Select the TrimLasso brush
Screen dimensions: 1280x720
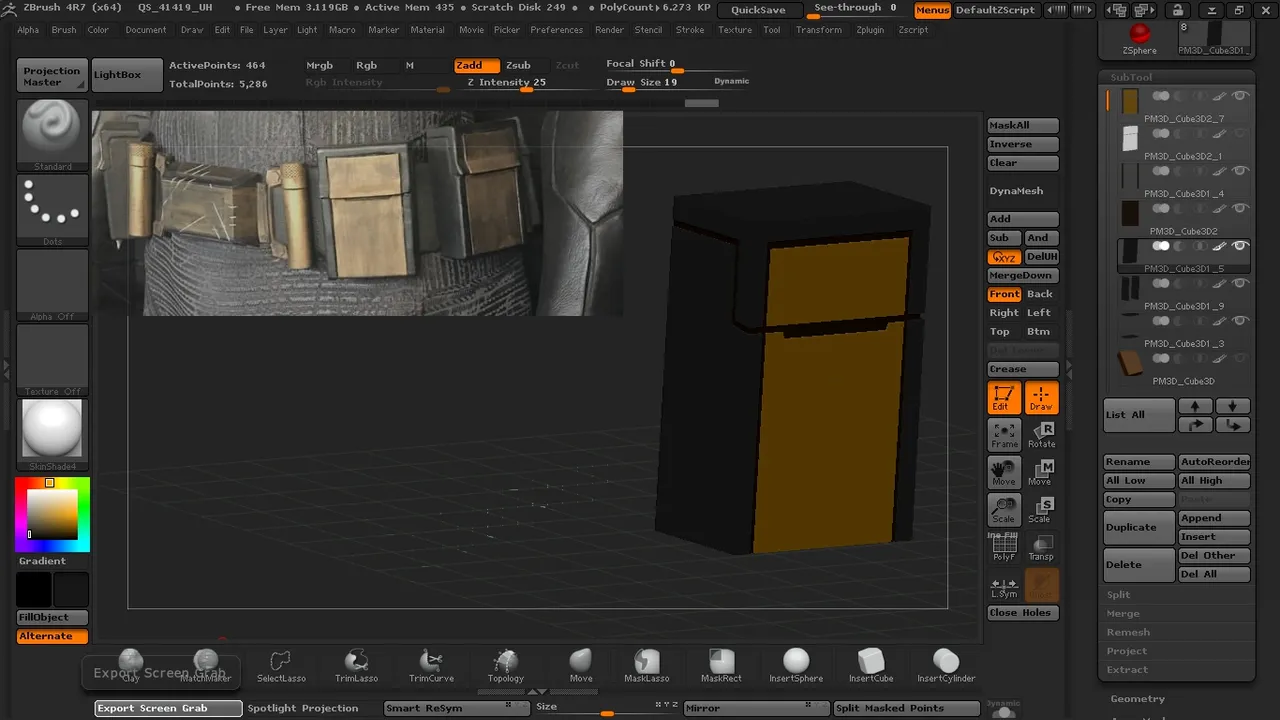[356, 665]
